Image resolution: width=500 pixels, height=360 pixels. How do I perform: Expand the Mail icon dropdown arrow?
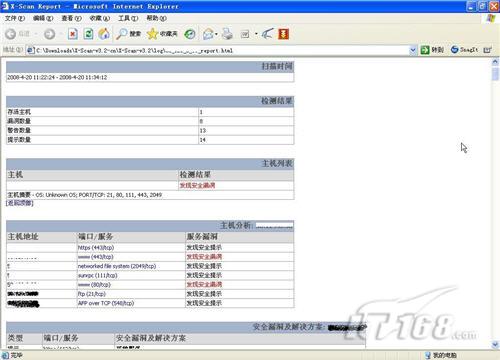[x=216, y=34]
